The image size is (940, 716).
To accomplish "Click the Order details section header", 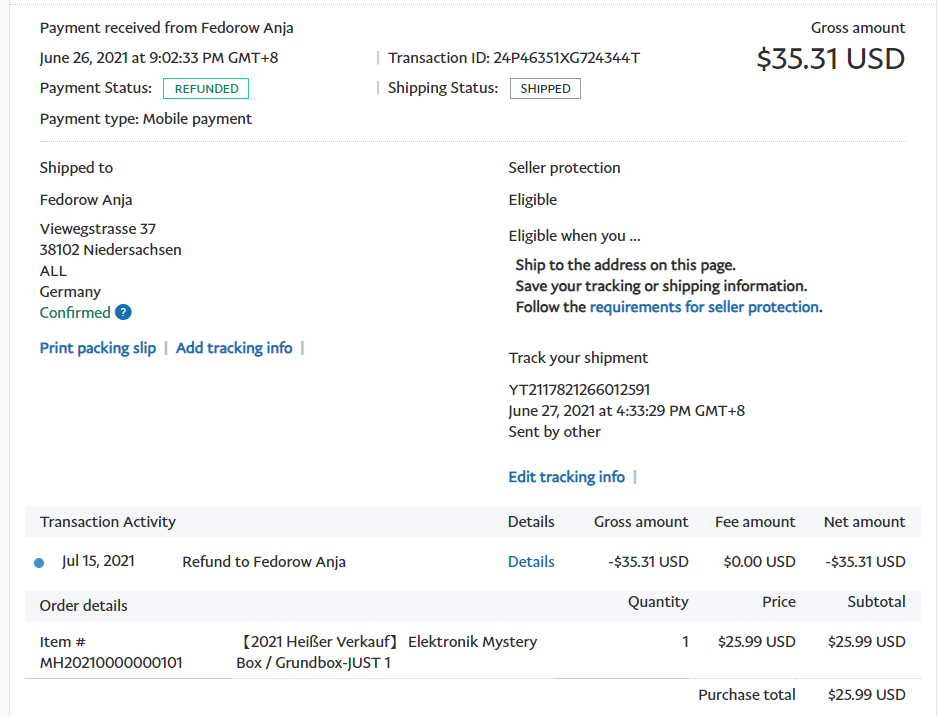I will coord(84,606).
